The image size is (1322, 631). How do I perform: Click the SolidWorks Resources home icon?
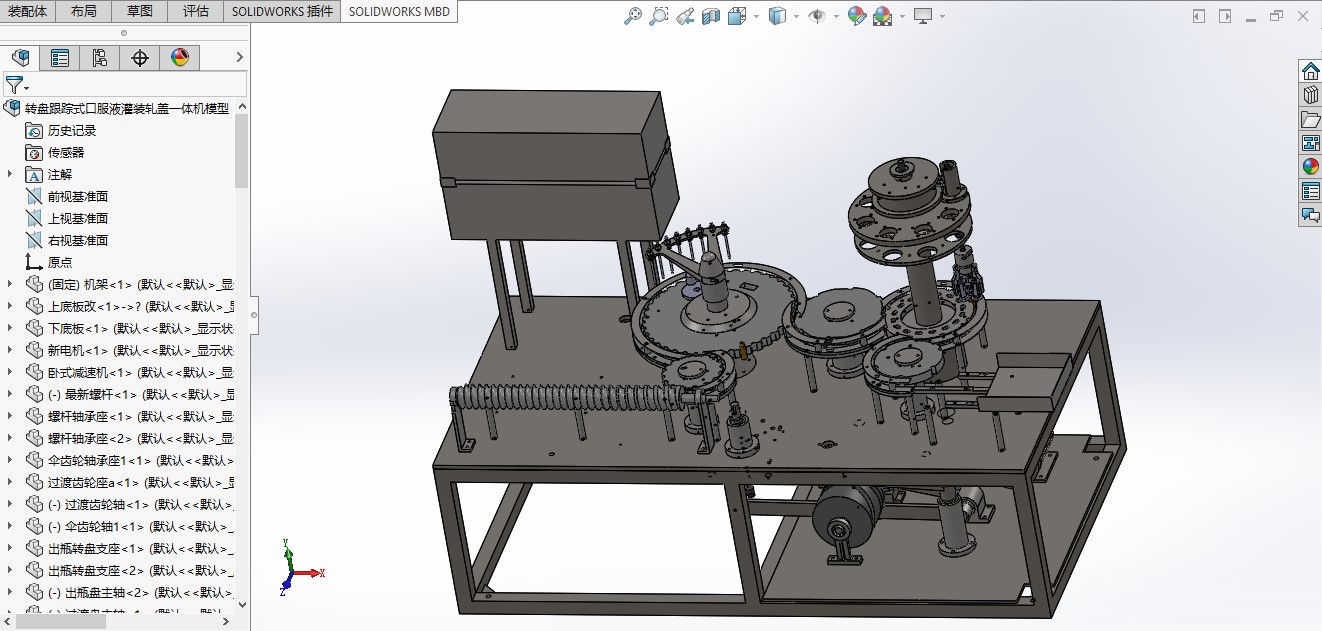point(1310,71)
